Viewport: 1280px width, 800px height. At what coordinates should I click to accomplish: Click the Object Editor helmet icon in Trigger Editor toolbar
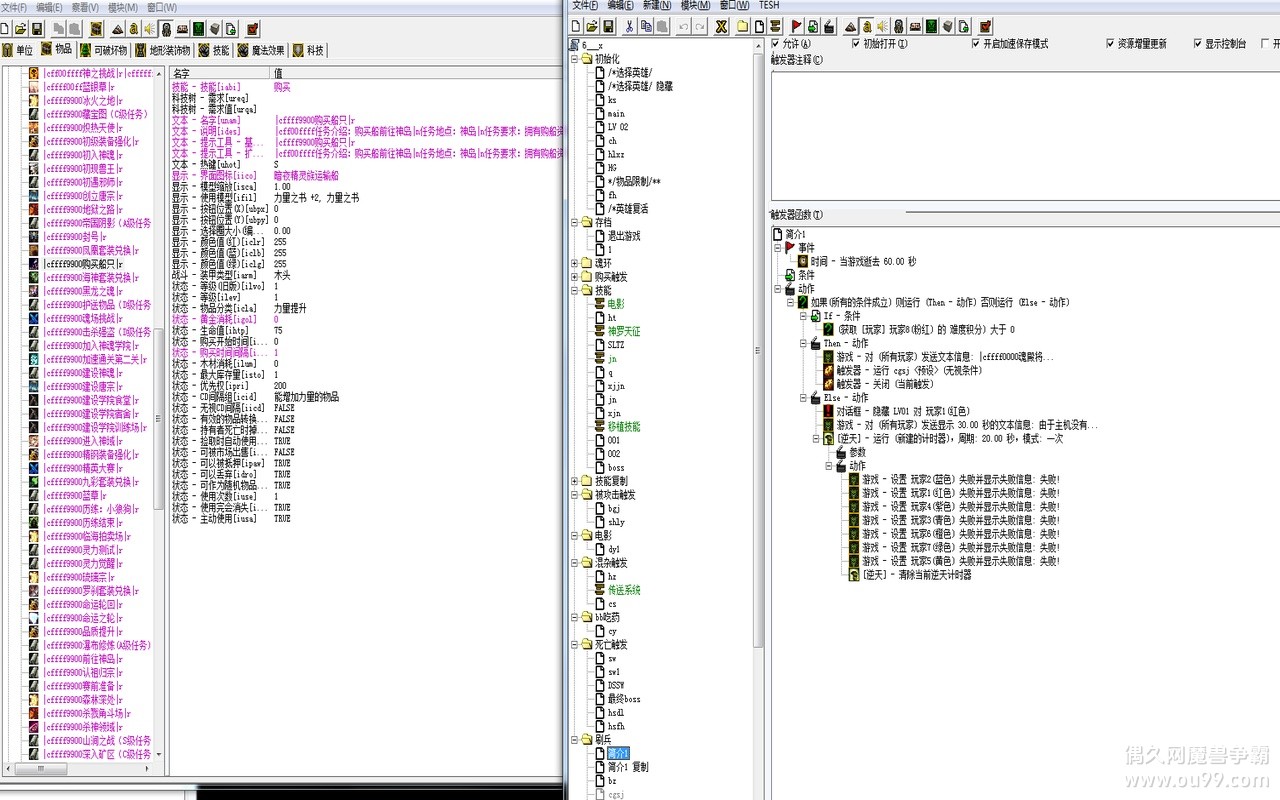click(x=899, y=27)
